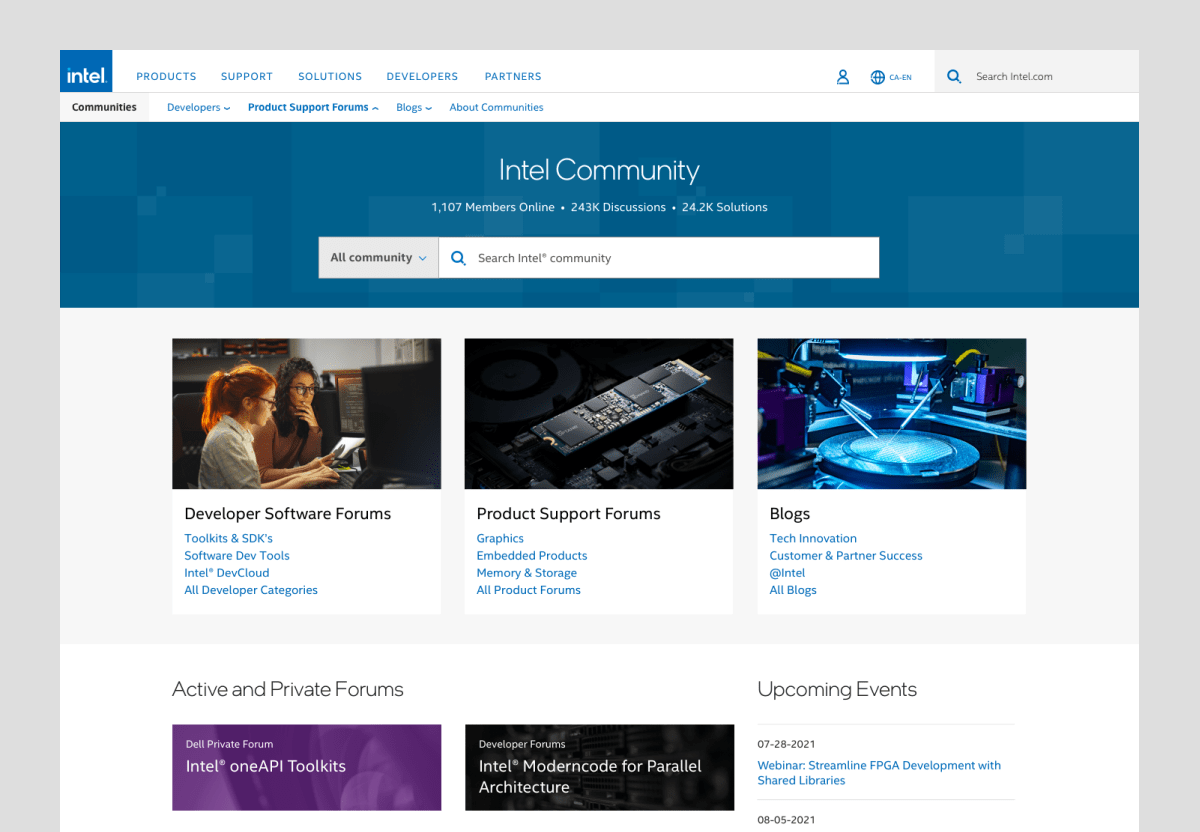Open the SOLUTIONS menu
The image size is (1200, 832).
click(330, 76)
